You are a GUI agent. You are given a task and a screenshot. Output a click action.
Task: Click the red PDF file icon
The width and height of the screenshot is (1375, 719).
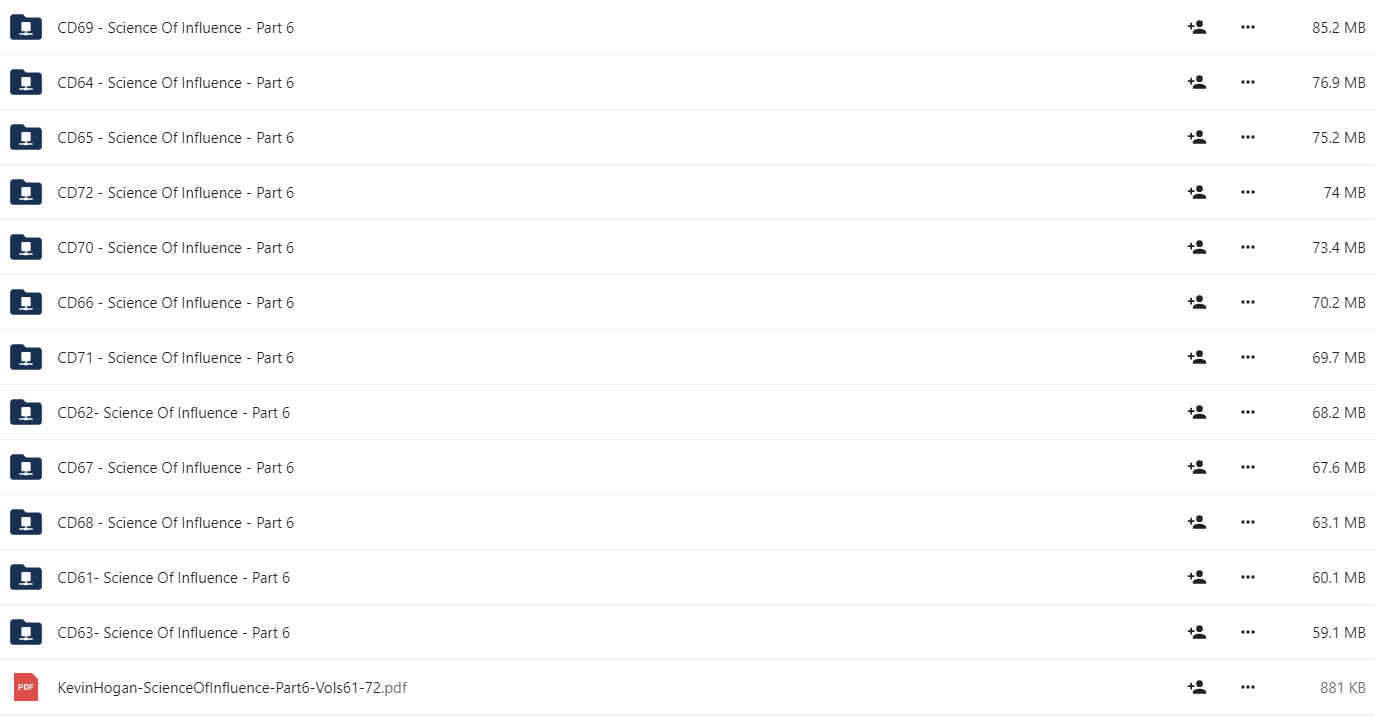[x=25, y=687]
